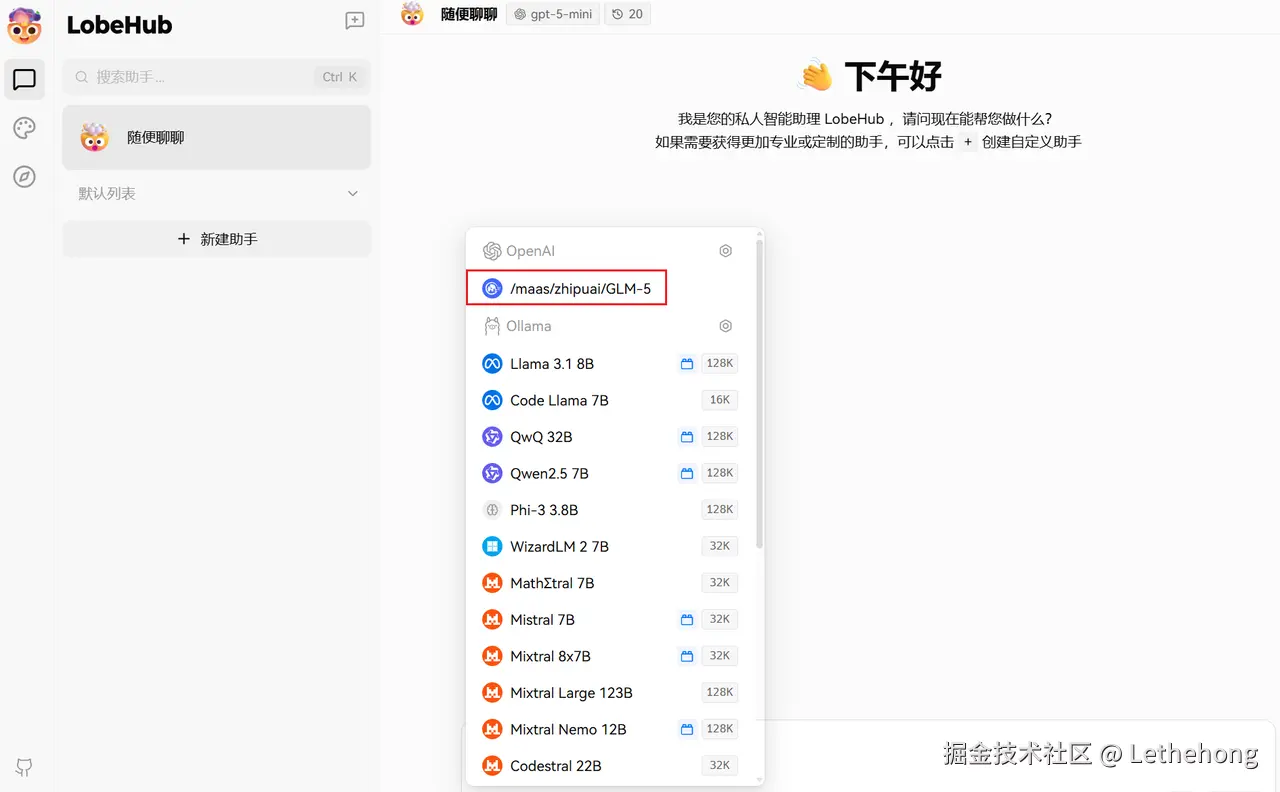Click the Ctrl K shortcut hint
Image resolution: width=1280 pixels, height=792 pixels.
point(340,77)
